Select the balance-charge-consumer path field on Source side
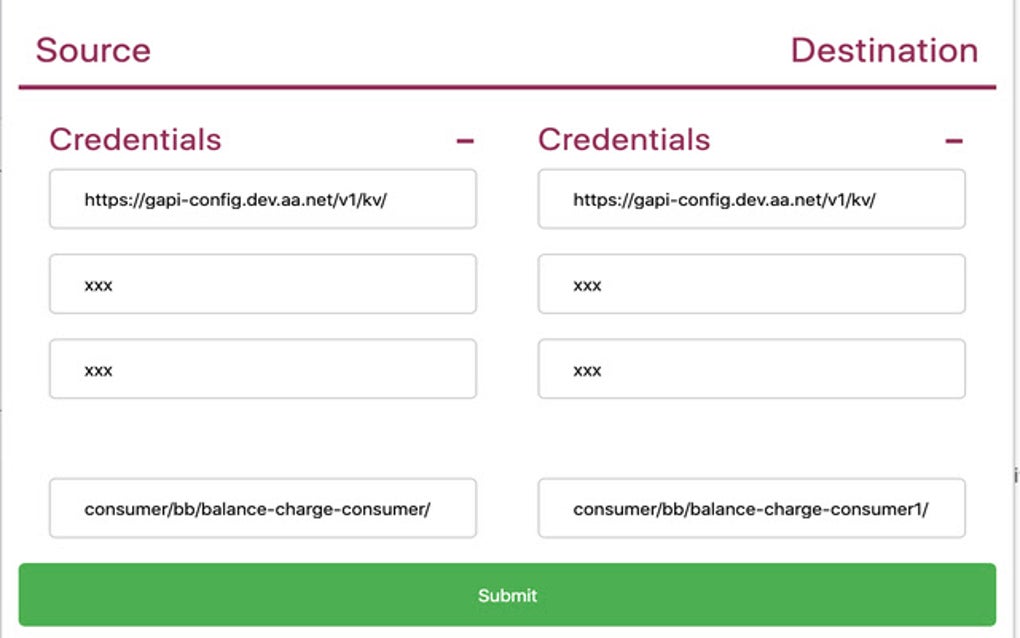1020x638 pixels. pos(263,509)
